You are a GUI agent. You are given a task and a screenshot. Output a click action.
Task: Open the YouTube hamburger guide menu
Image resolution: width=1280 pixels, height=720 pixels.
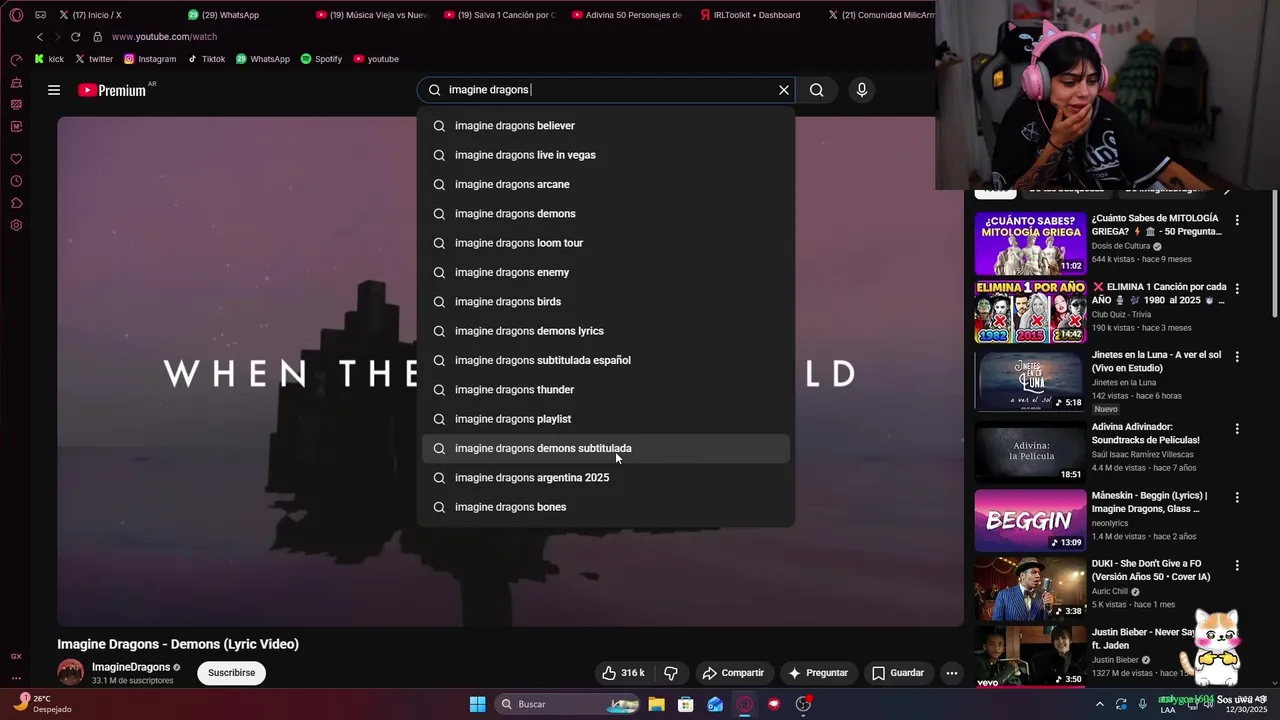pos(54,90)
